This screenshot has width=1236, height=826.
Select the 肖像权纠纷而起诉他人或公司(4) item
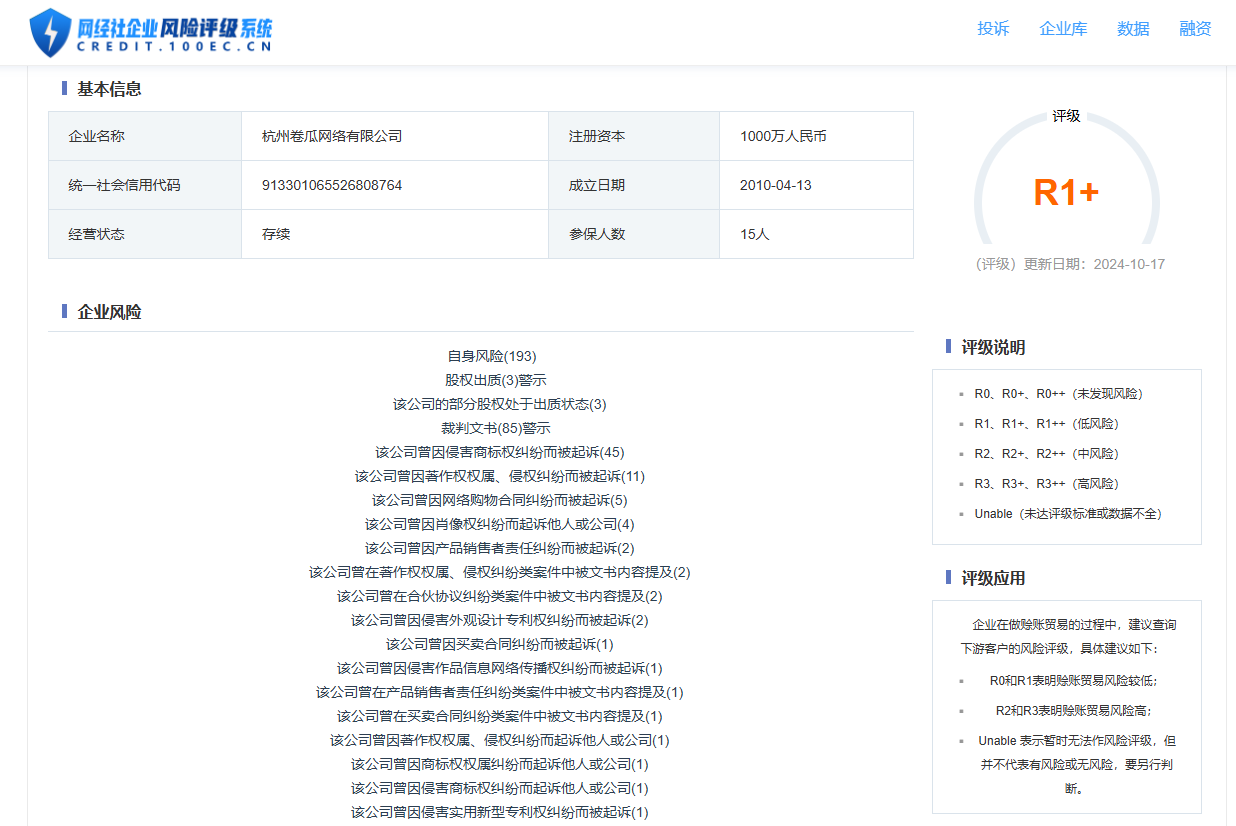click(x=499, y=524)
